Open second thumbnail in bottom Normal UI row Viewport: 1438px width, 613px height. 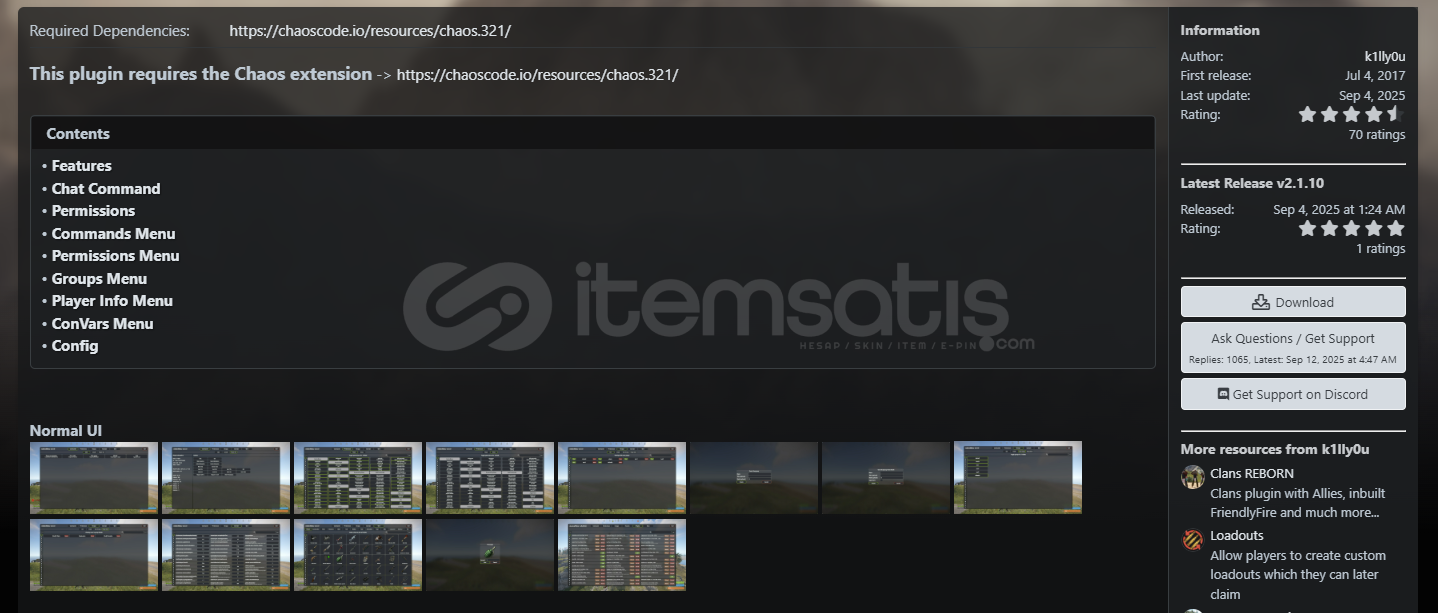[226, 555]
